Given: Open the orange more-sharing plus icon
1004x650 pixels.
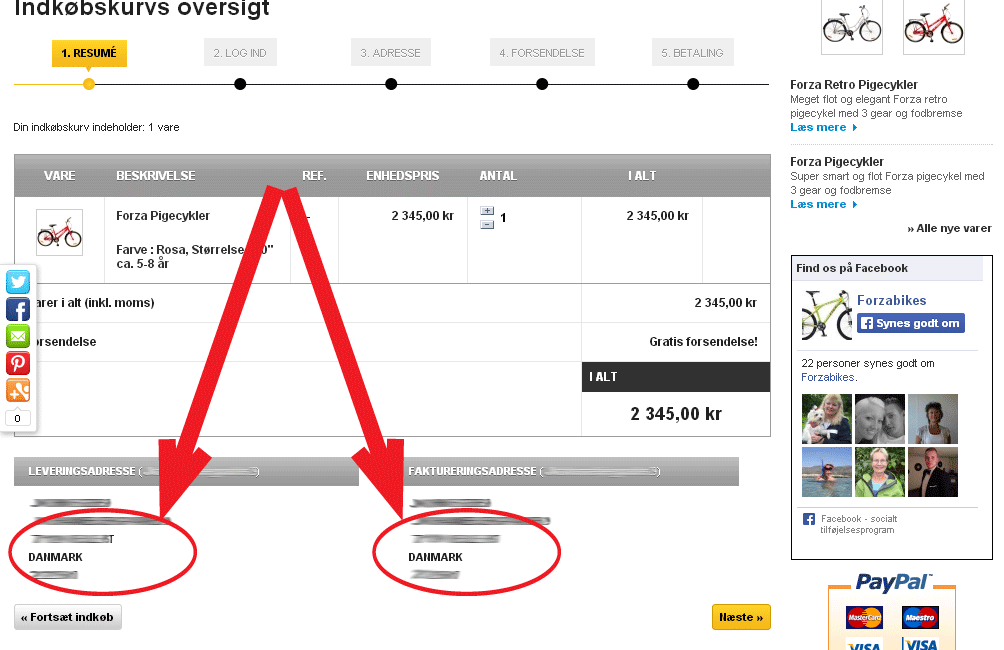Looking at the screenshot, I should (x=18, y=390).
